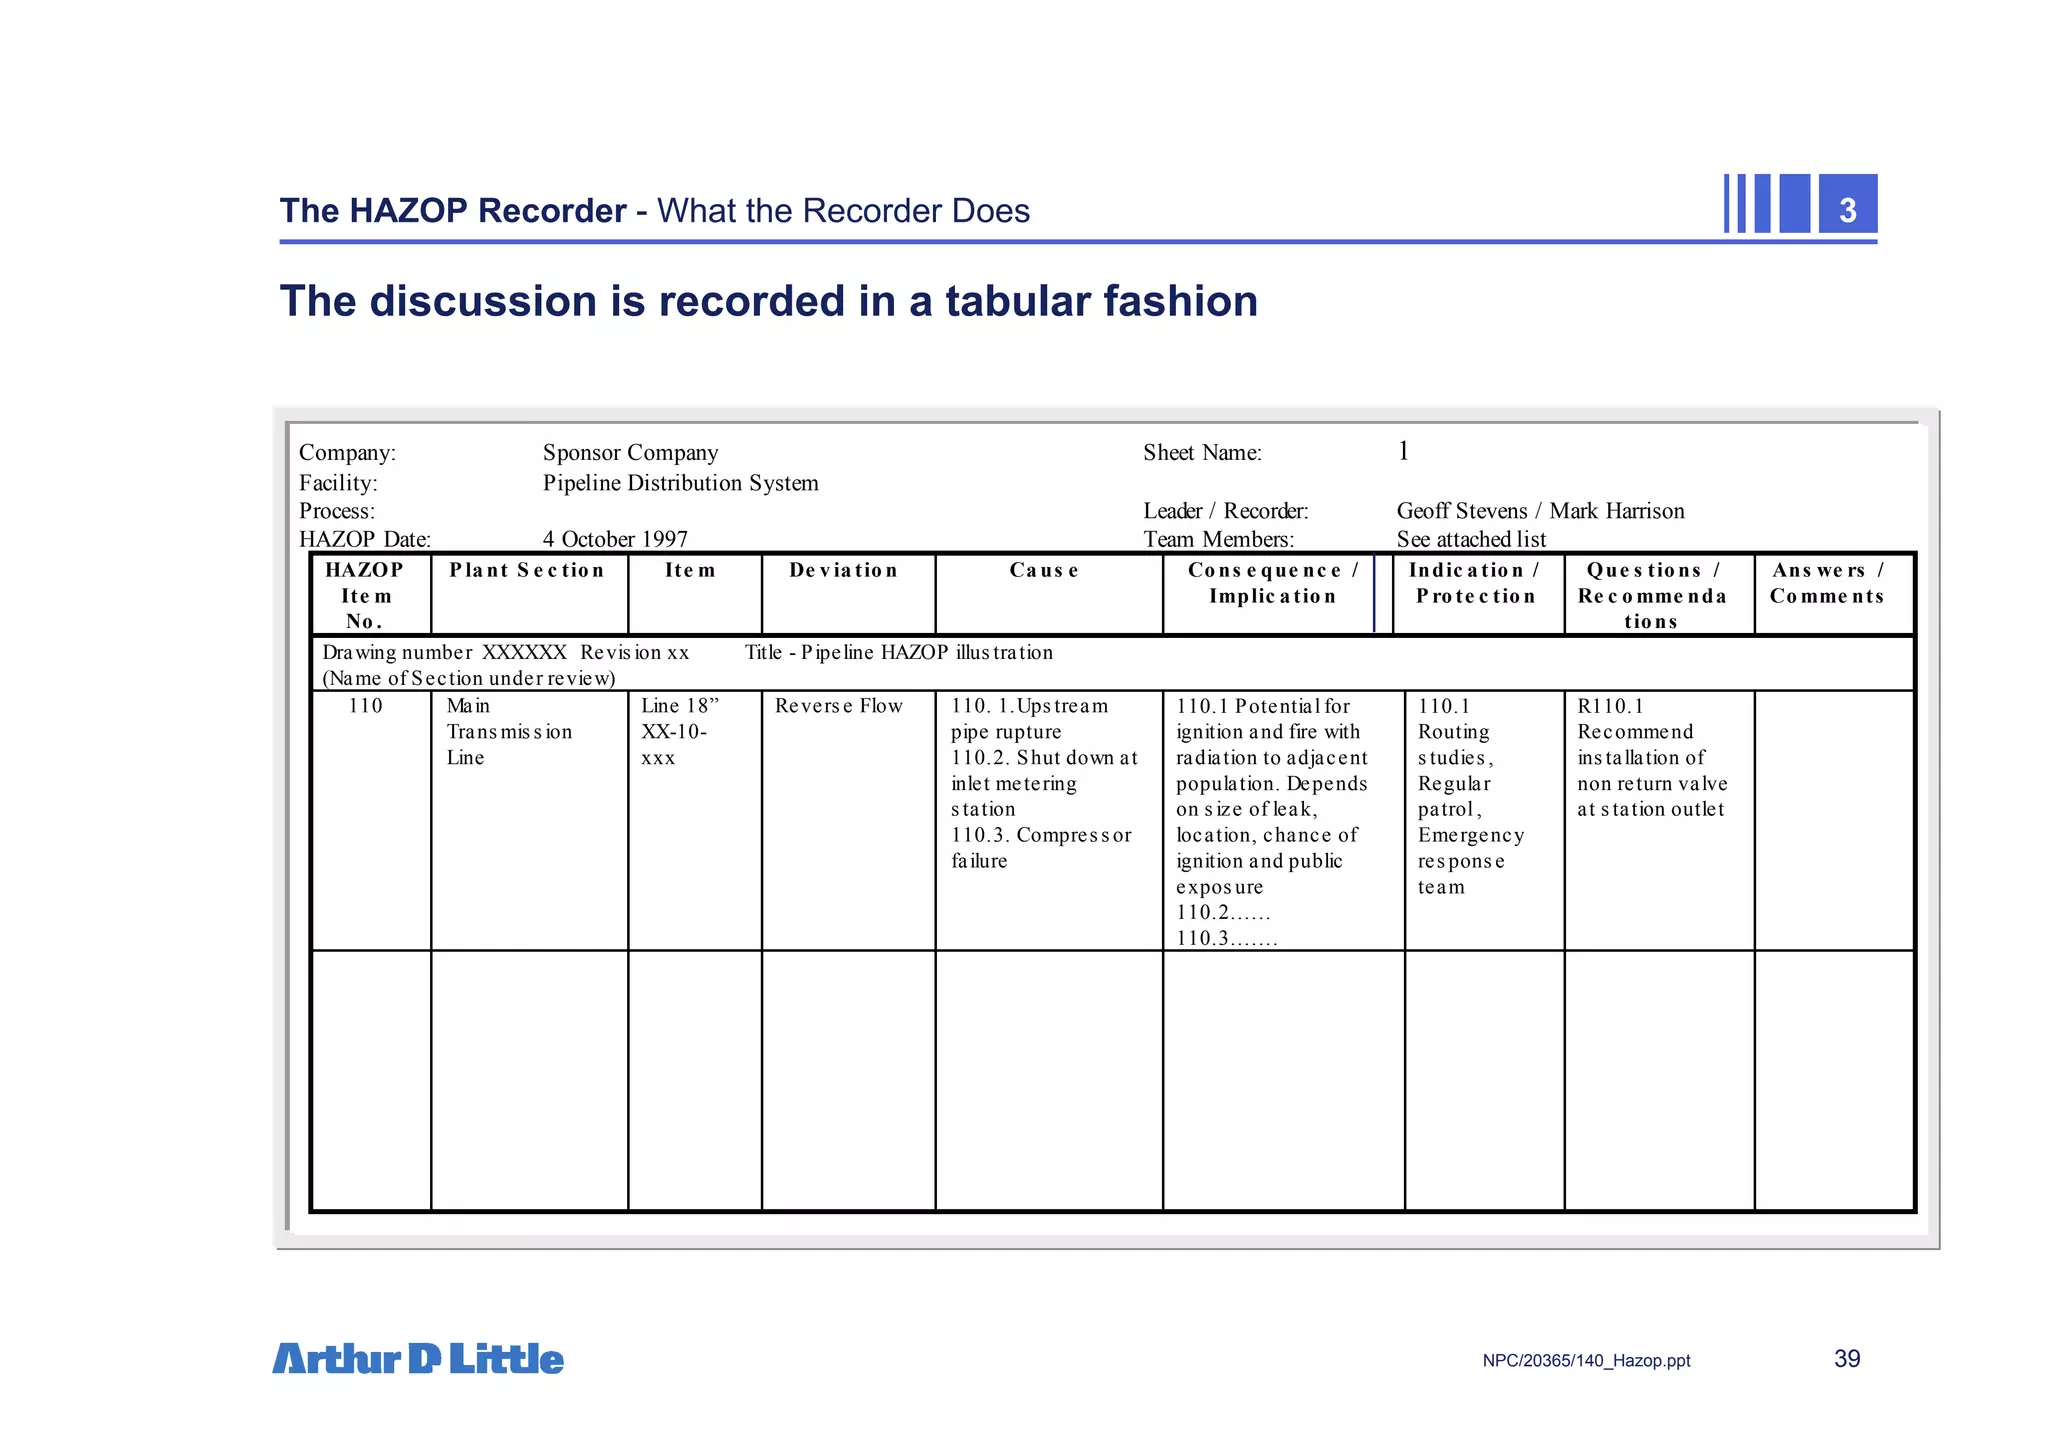Select the slide title 'The HAZOP Recorder'
The height and width of the screenshot is (1447, 2048).
pos(453,210)
